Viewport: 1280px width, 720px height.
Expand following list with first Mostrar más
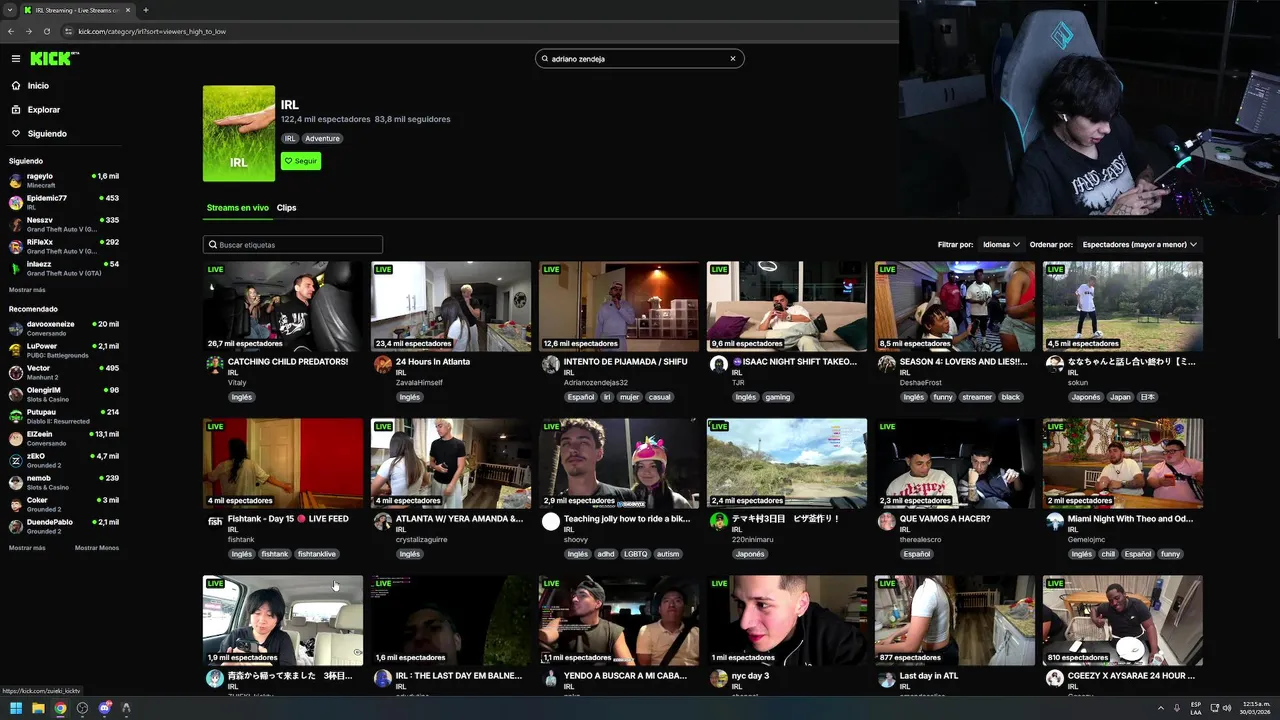coord(27,290)
